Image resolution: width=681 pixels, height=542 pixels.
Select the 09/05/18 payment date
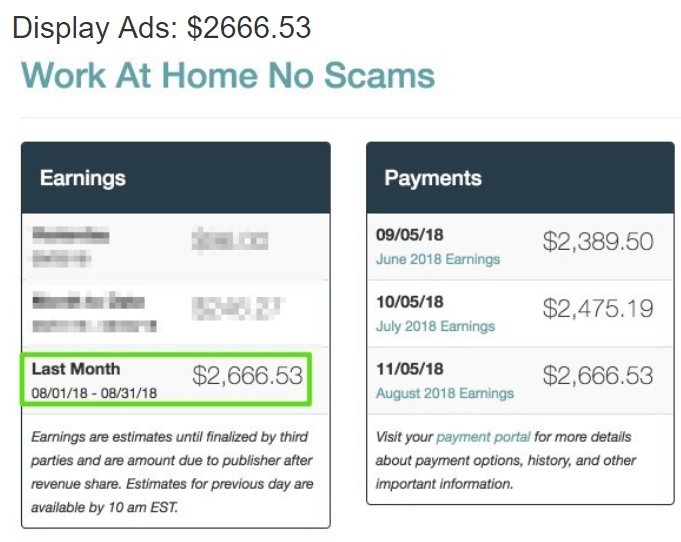coord(410,235)
